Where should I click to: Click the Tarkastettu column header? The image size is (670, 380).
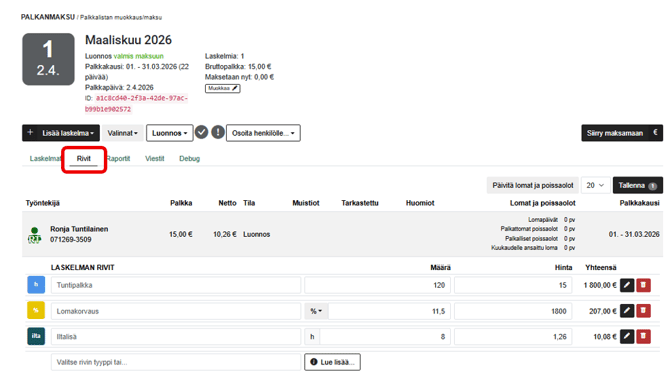360,203
